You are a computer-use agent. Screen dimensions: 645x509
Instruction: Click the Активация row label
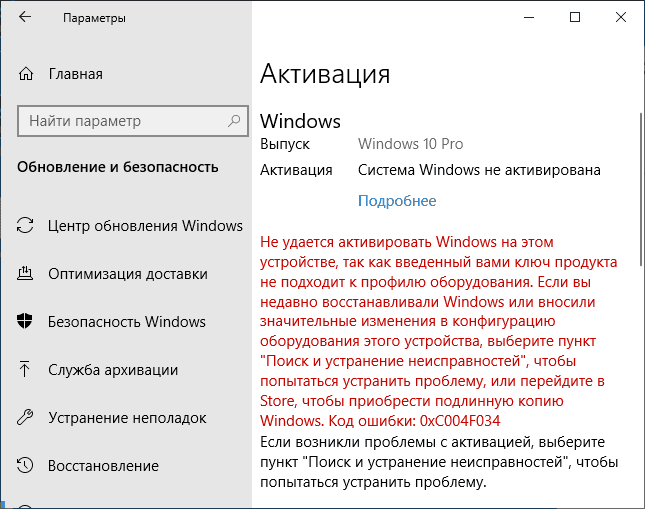tap(296, 170)
